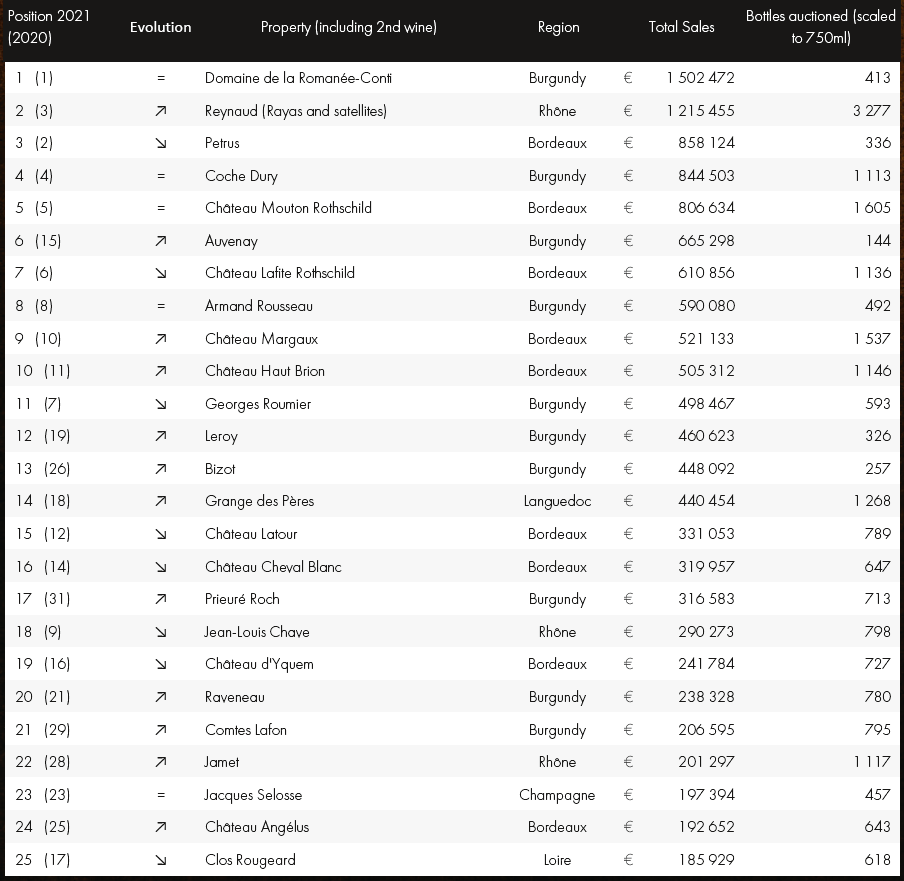Click the Bottles auctioned column header
This screenshot has width=904, height=881.
820,27
